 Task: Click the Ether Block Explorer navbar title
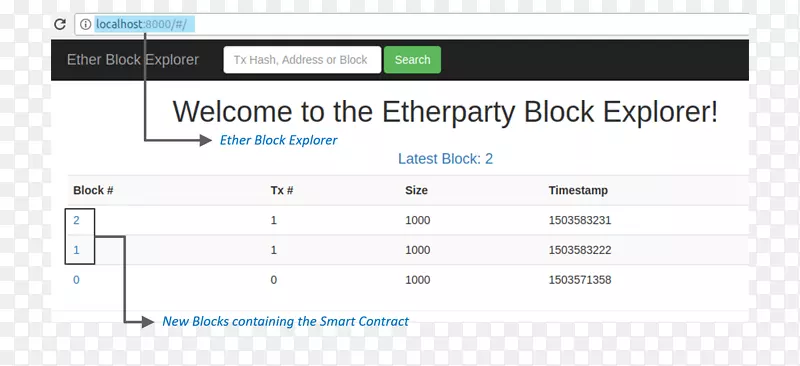coord(133,60)
